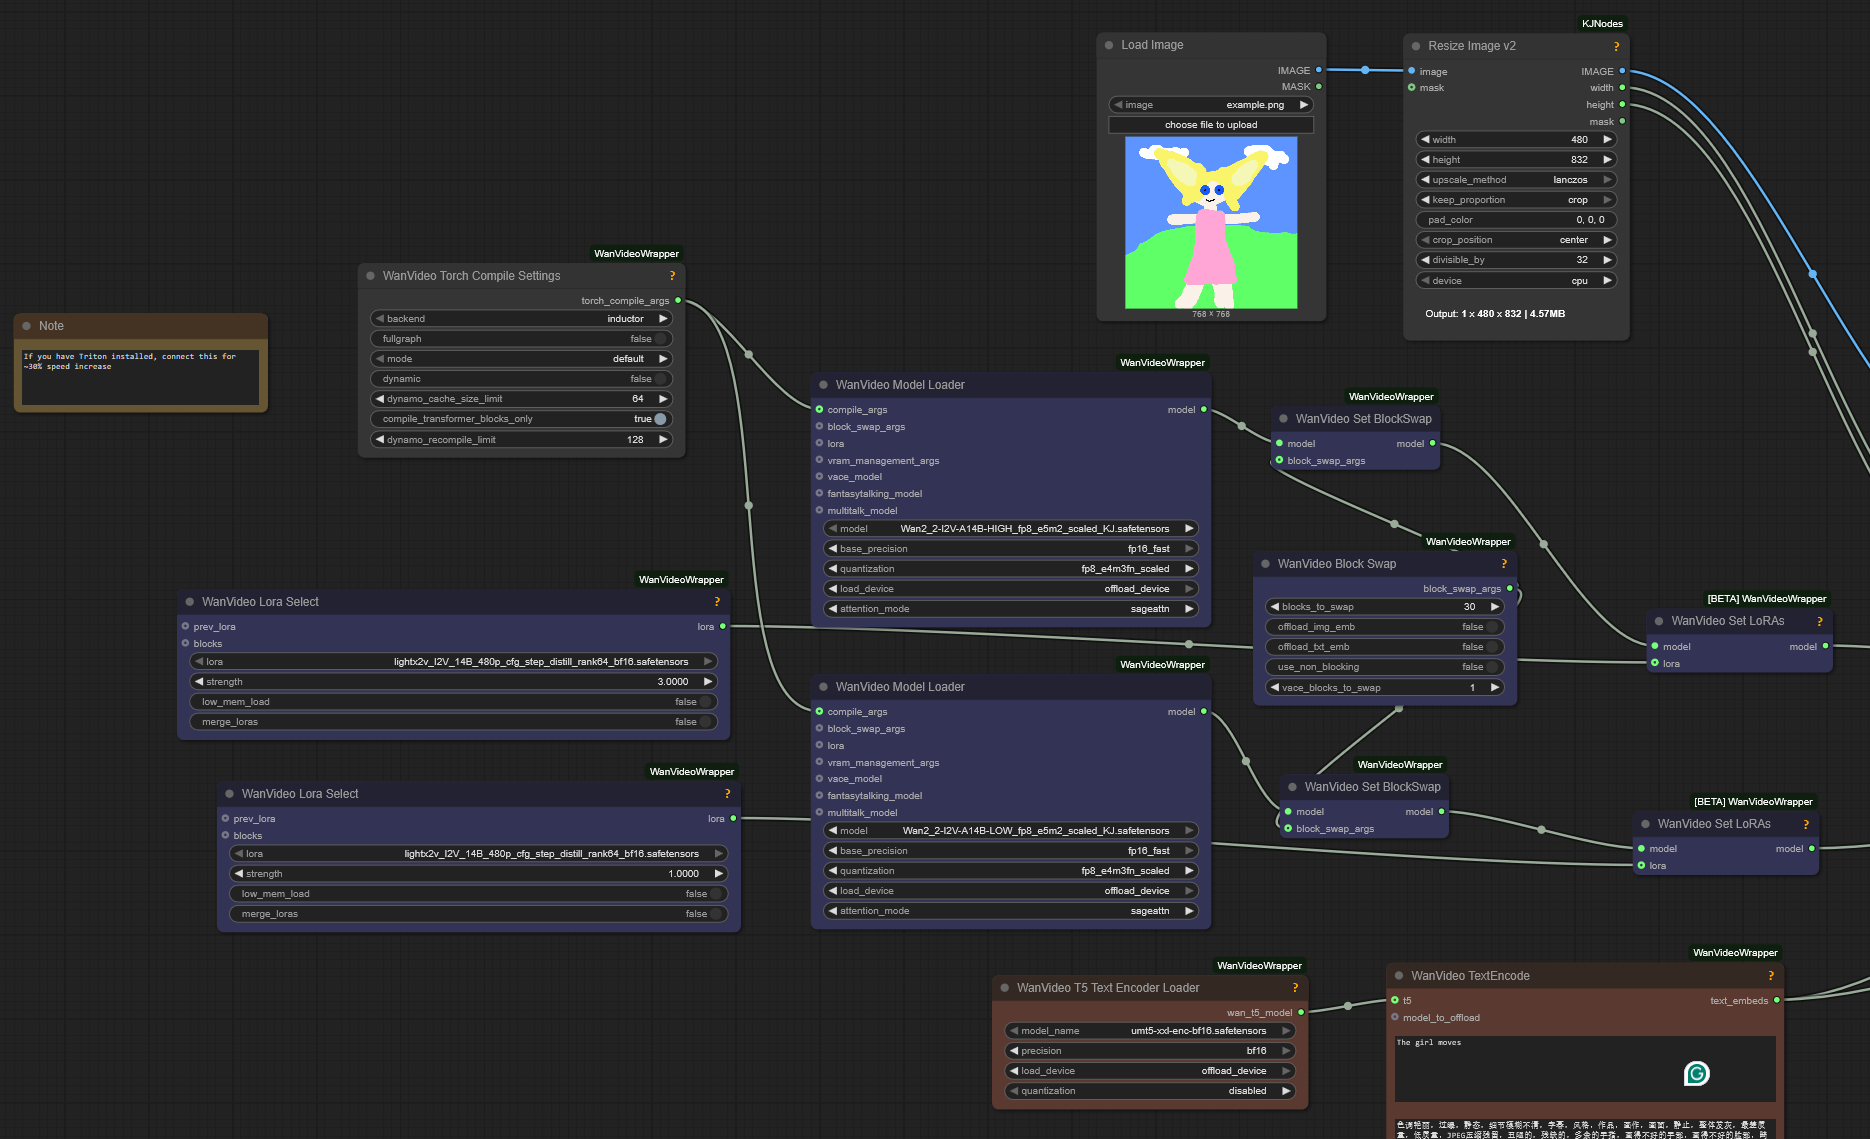Open help for lower WanVideo Set LoRAs node
The image size is (1870, 1139).
1806,824
